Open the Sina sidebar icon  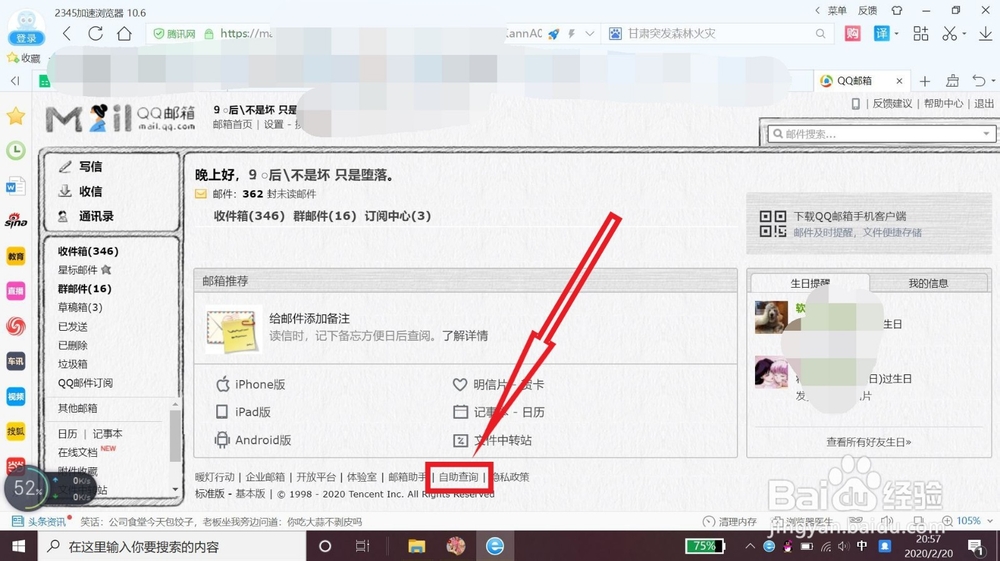point(16,221)
